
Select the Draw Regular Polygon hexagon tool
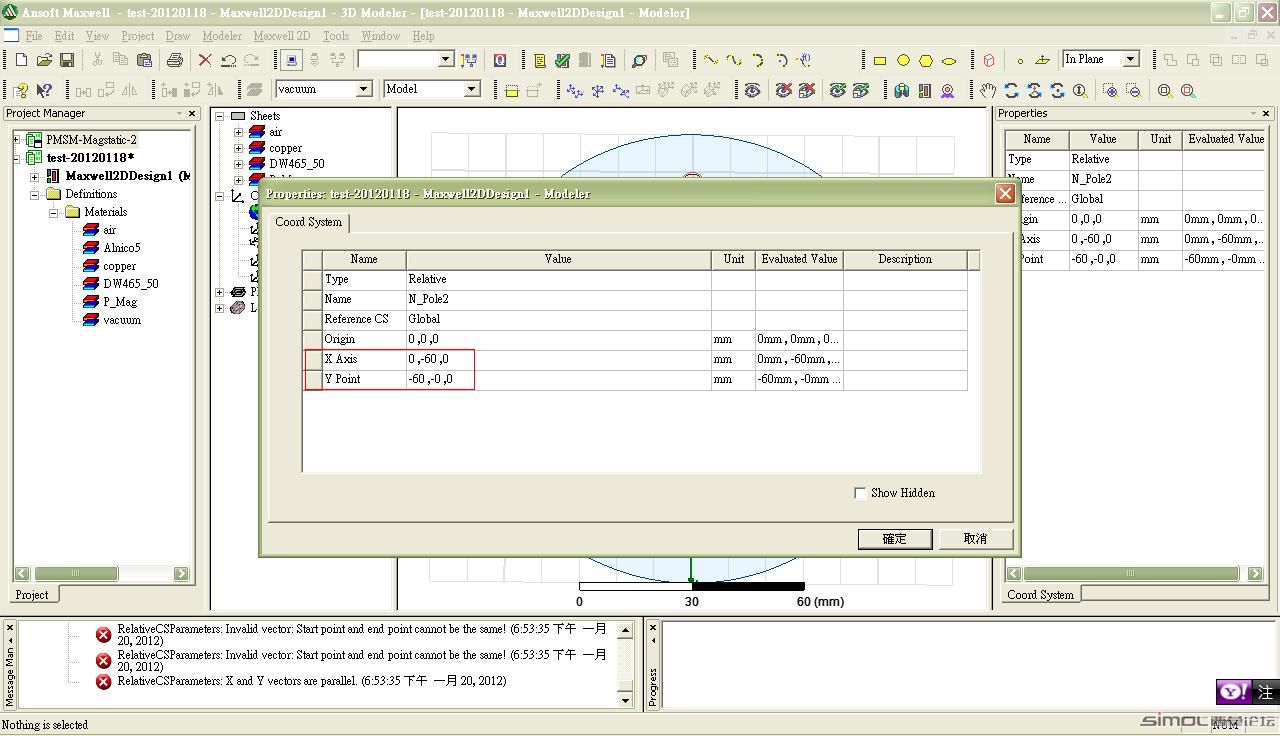[x=926, y=60]
